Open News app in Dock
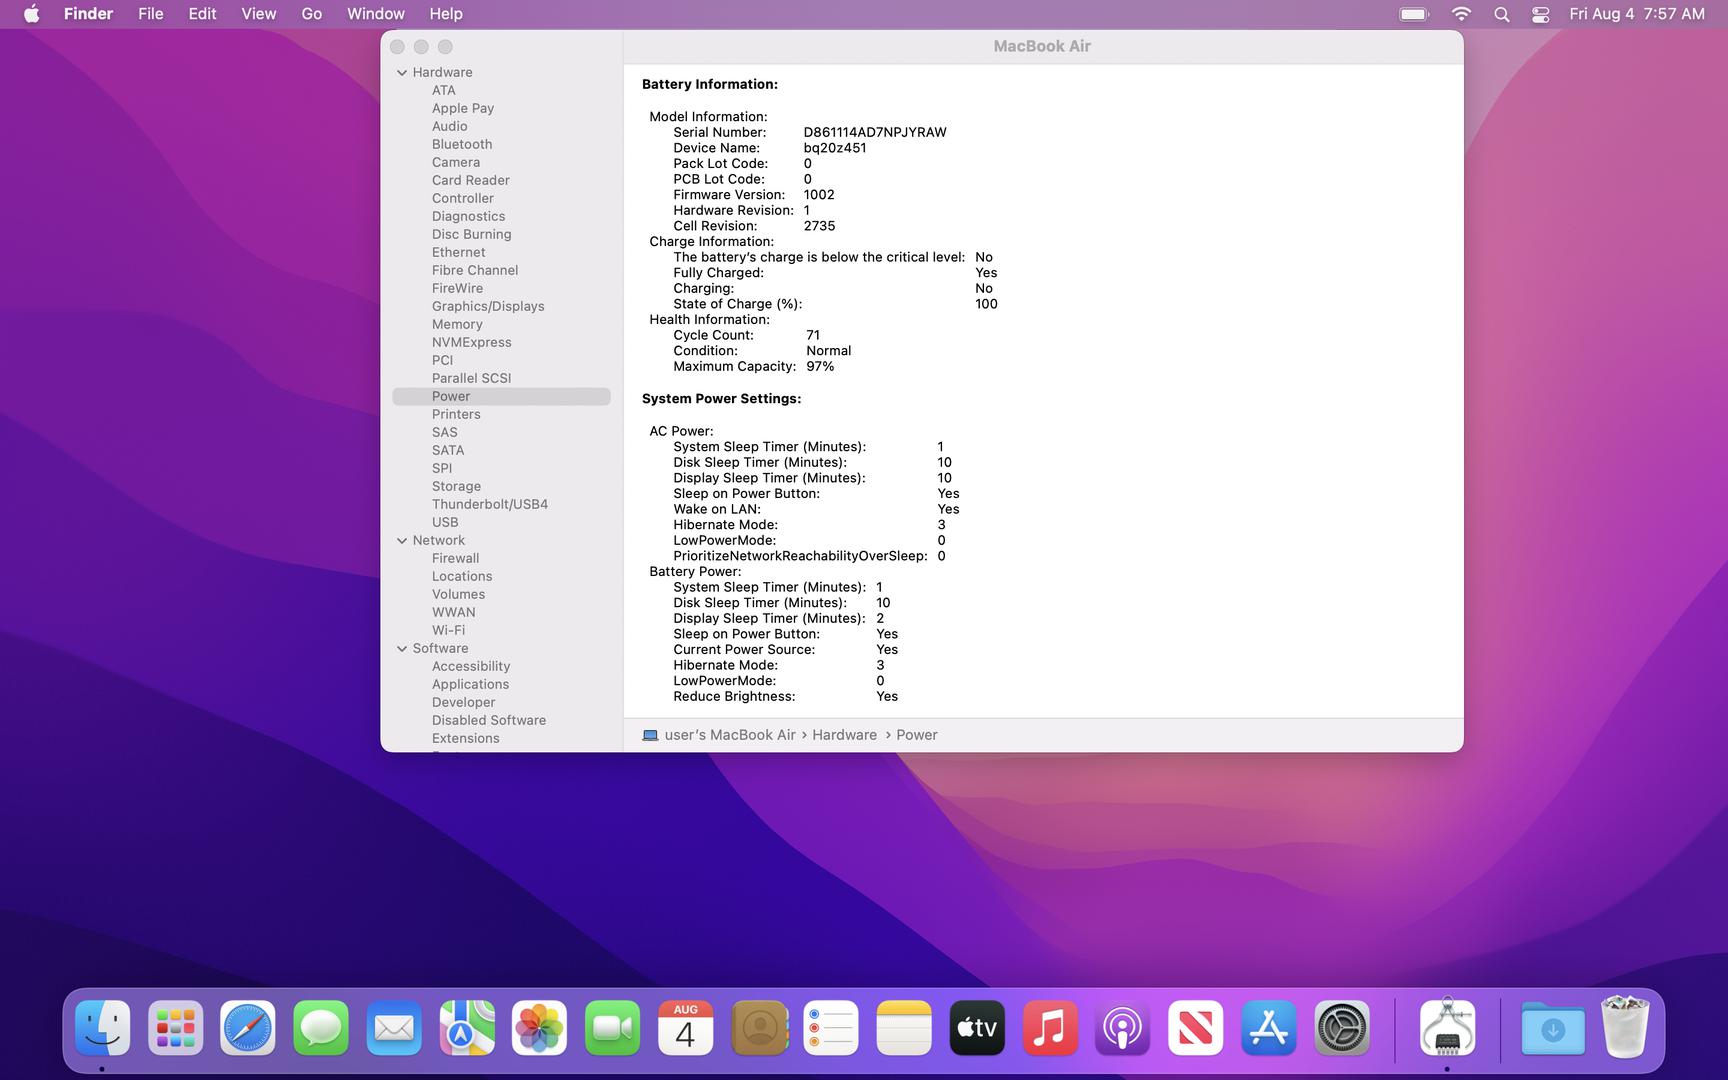Viewport: 1728px width, 1080px height. (1195, 1028)
